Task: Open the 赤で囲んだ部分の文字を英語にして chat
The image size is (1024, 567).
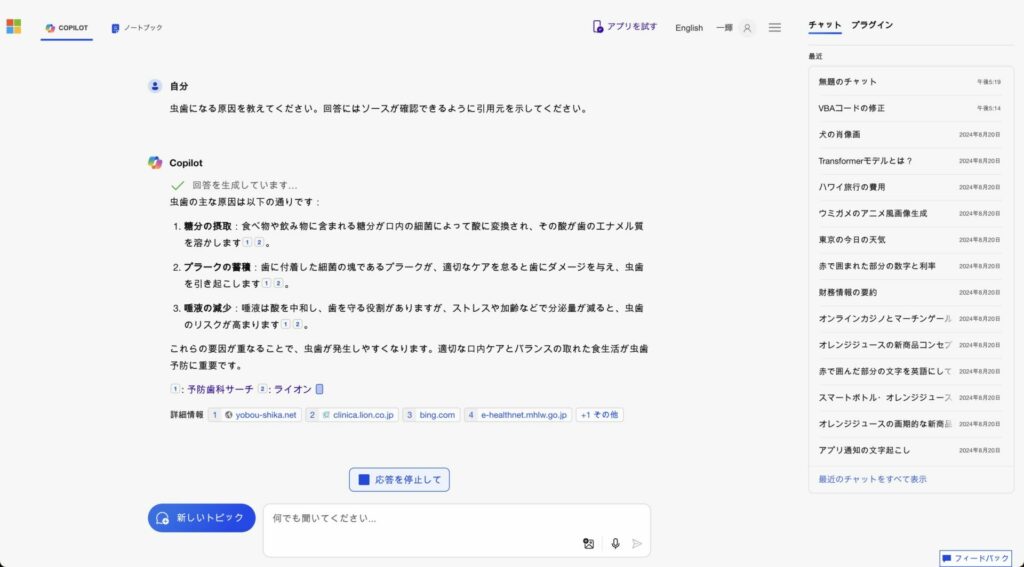Action: click(x=910, y=371)
